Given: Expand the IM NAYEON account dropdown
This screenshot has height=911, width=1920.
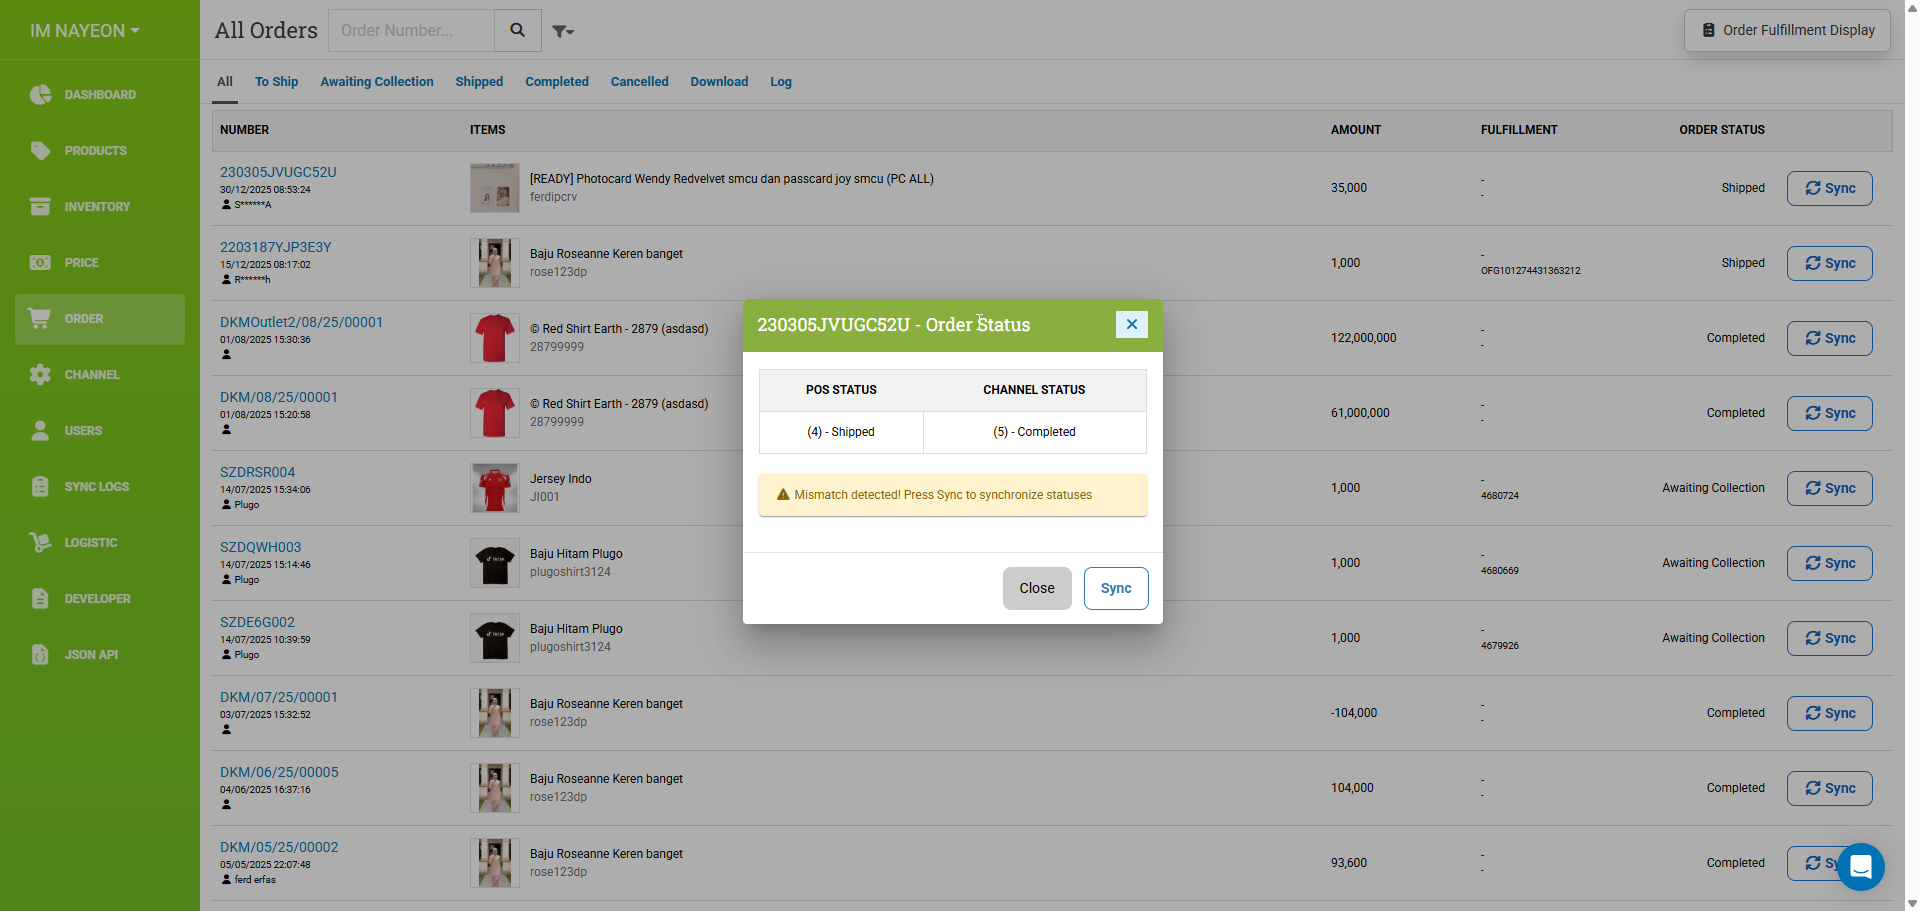Looking at the screenshot, I should [85, 31].
